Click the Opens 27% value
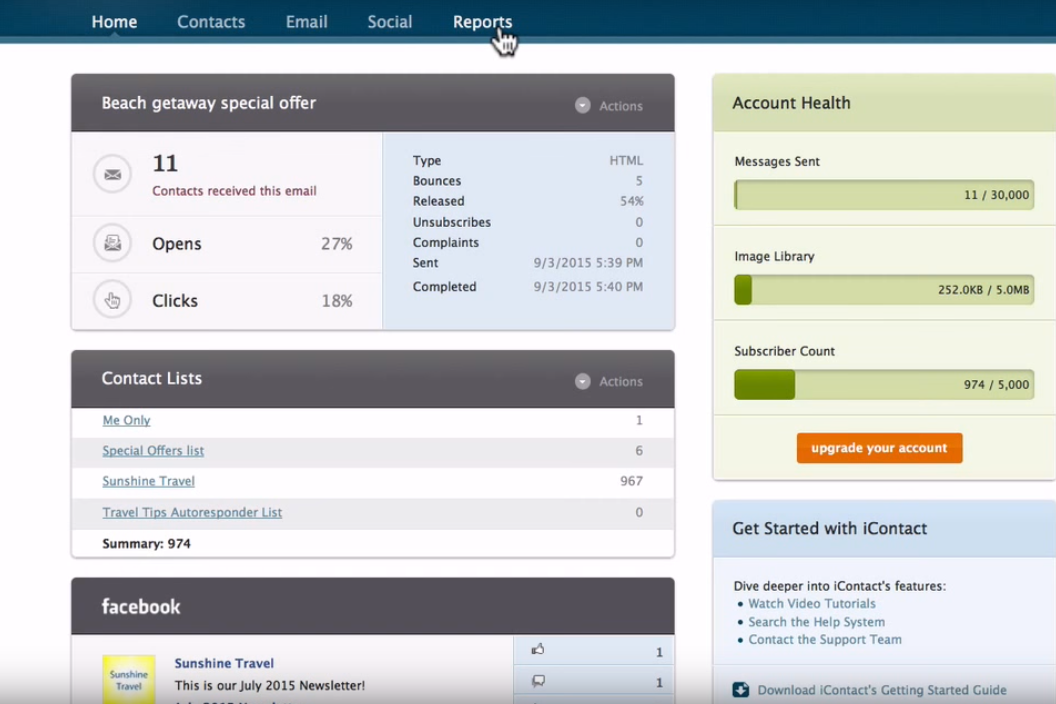The image size is (1056, 704). point(336,244)
